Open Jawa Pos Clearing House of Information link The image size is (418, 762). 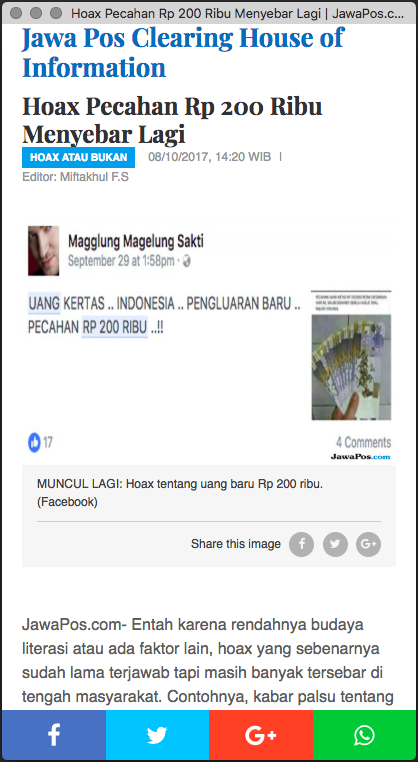tap(183, 52)
